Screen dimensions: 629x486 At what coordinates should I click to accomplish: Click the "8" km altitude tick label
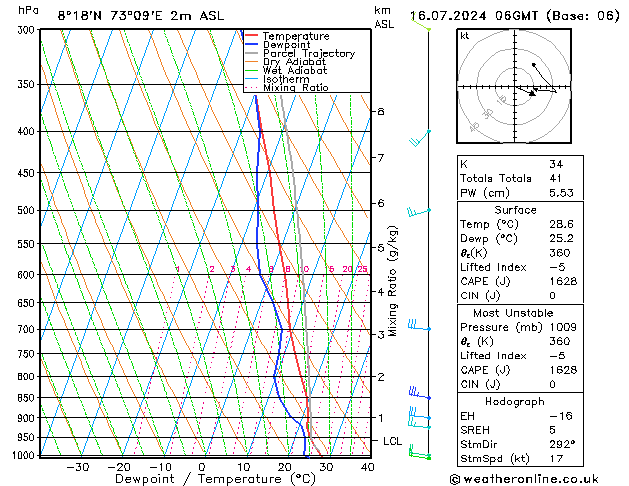tap(381, 111)
